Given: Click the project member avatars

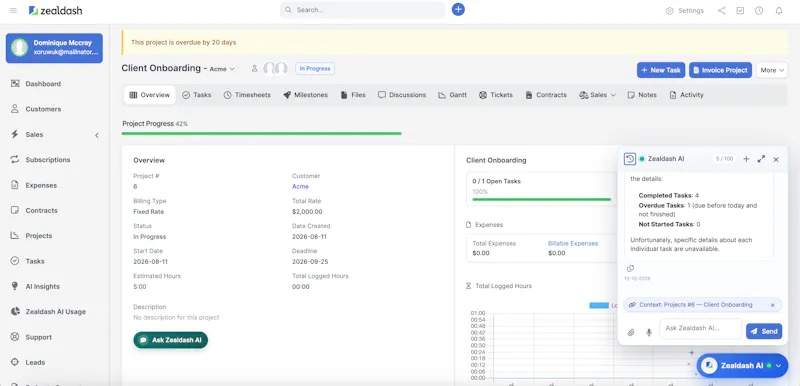Looking at the screenshot, I should [x=276, y=68].
